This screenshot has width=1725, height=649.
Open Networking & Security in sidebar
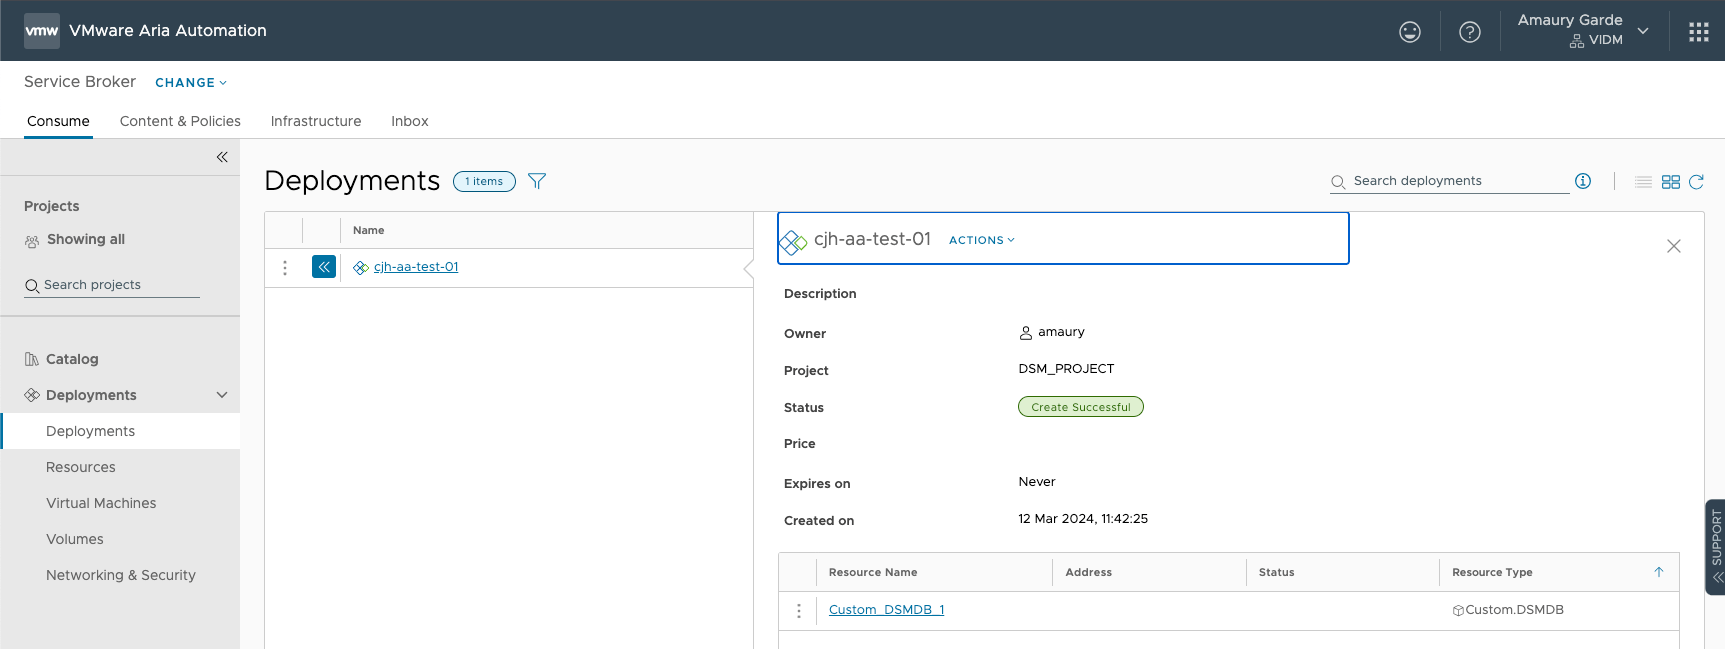pyautogui.click(x=121, y=575)
